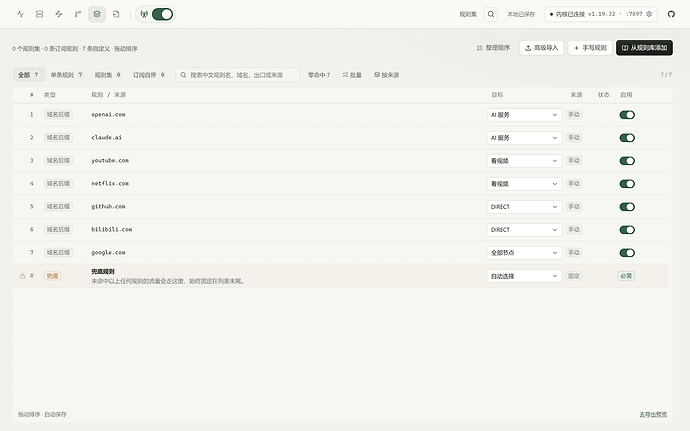Screen dimensions: 690x431
Task: Disable the bilibili.com rule toggle
Action: pos(627,230)
